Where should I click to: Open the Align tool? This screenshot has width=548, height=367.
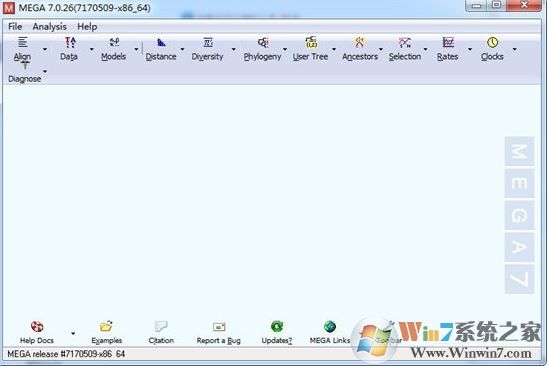coord(22,49)
